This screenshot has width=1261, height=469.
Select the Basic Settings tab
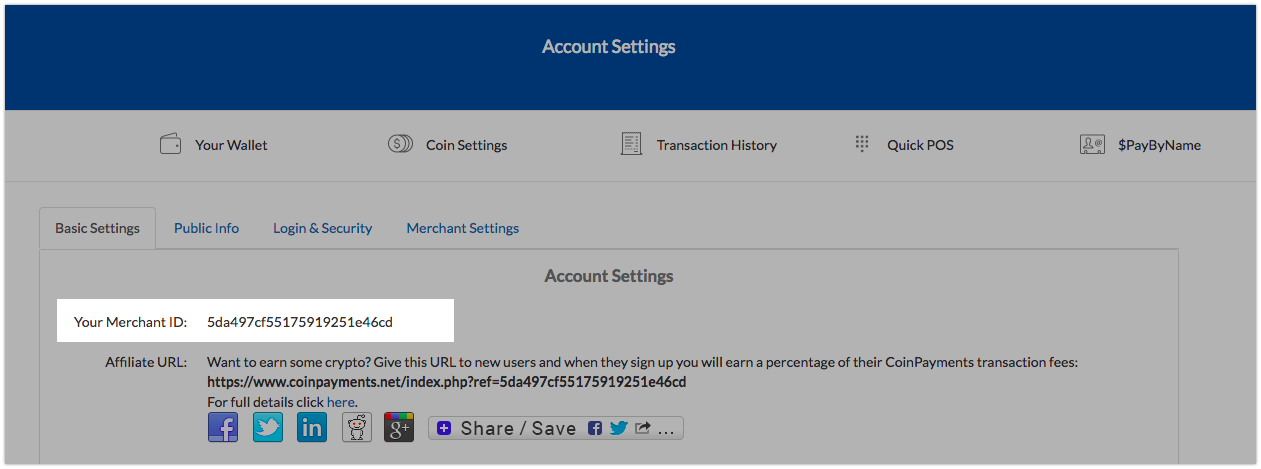(97, 228)
